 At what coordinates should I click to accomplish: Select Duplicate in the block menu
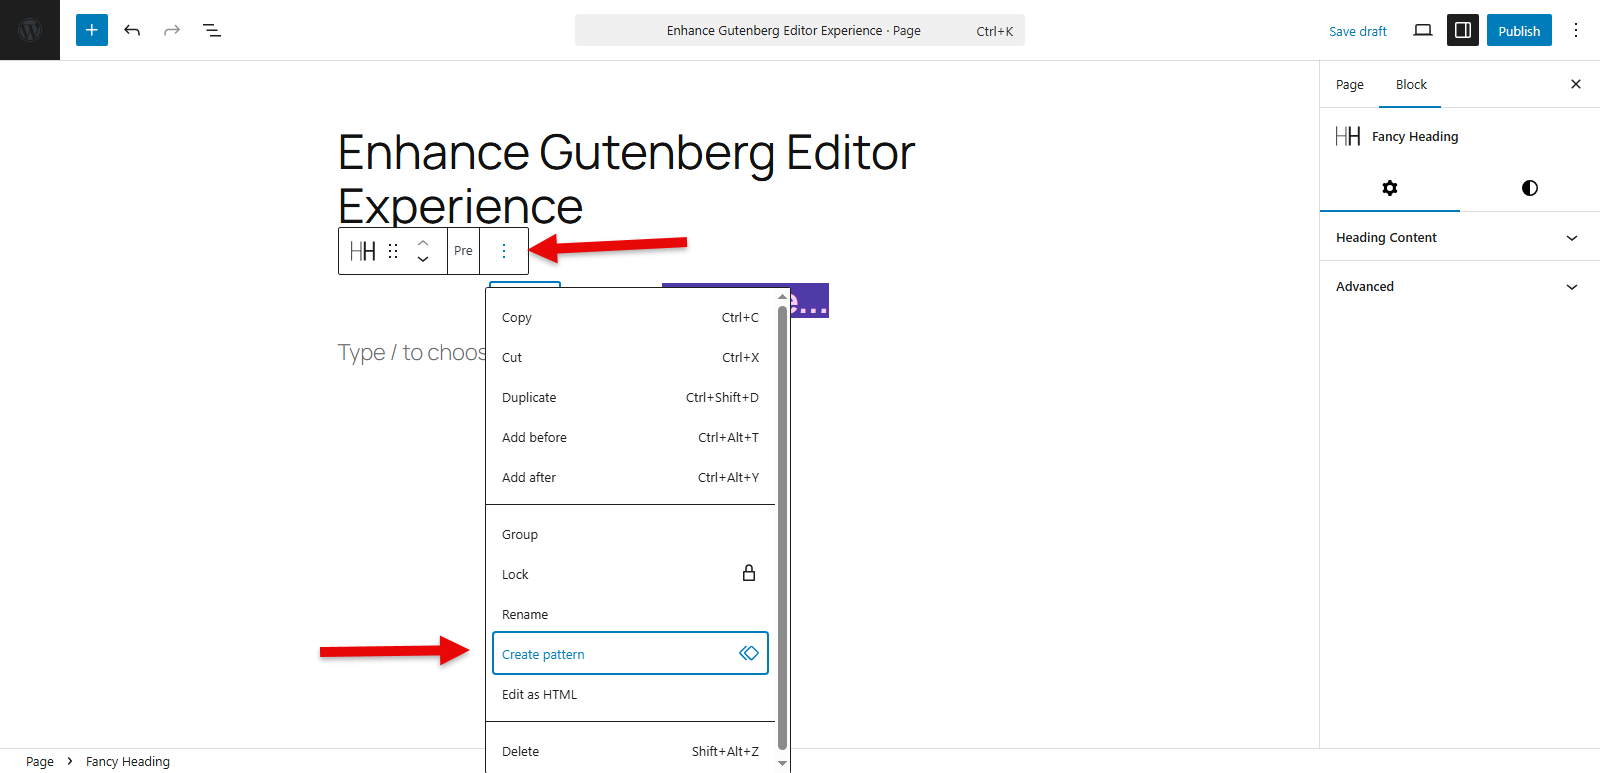point(630,397)
